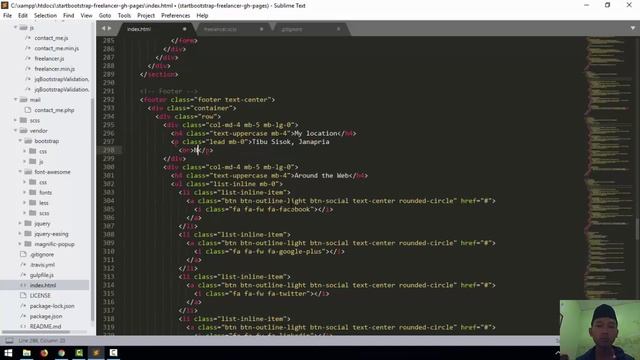The height and width of the screenshot is (360, 640).
Task: Open the Tools menu
Action: (124, 16)
